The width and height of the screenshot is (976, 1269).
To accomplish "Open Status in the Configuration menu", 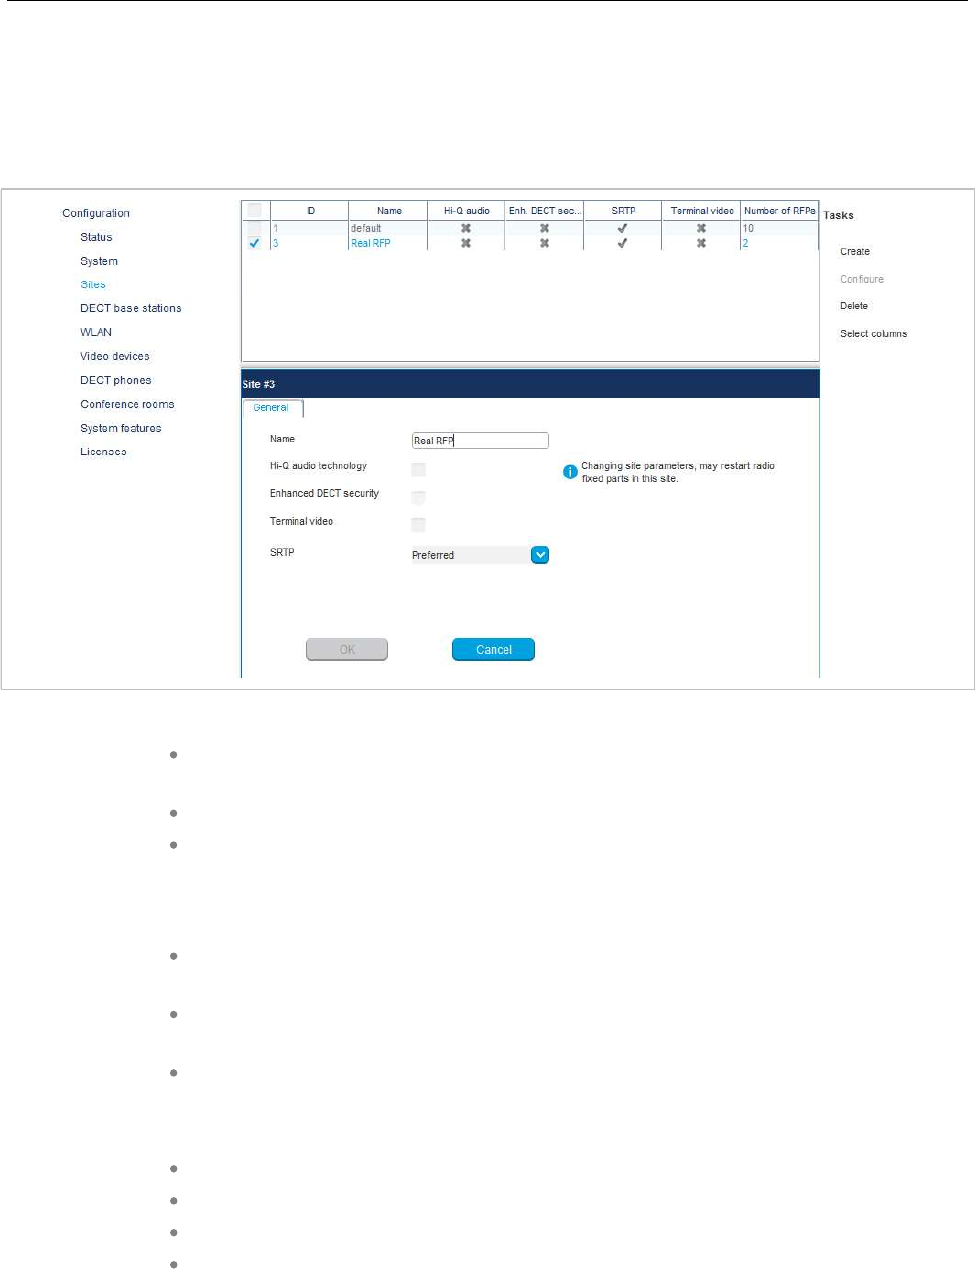I will click(96, 237).
